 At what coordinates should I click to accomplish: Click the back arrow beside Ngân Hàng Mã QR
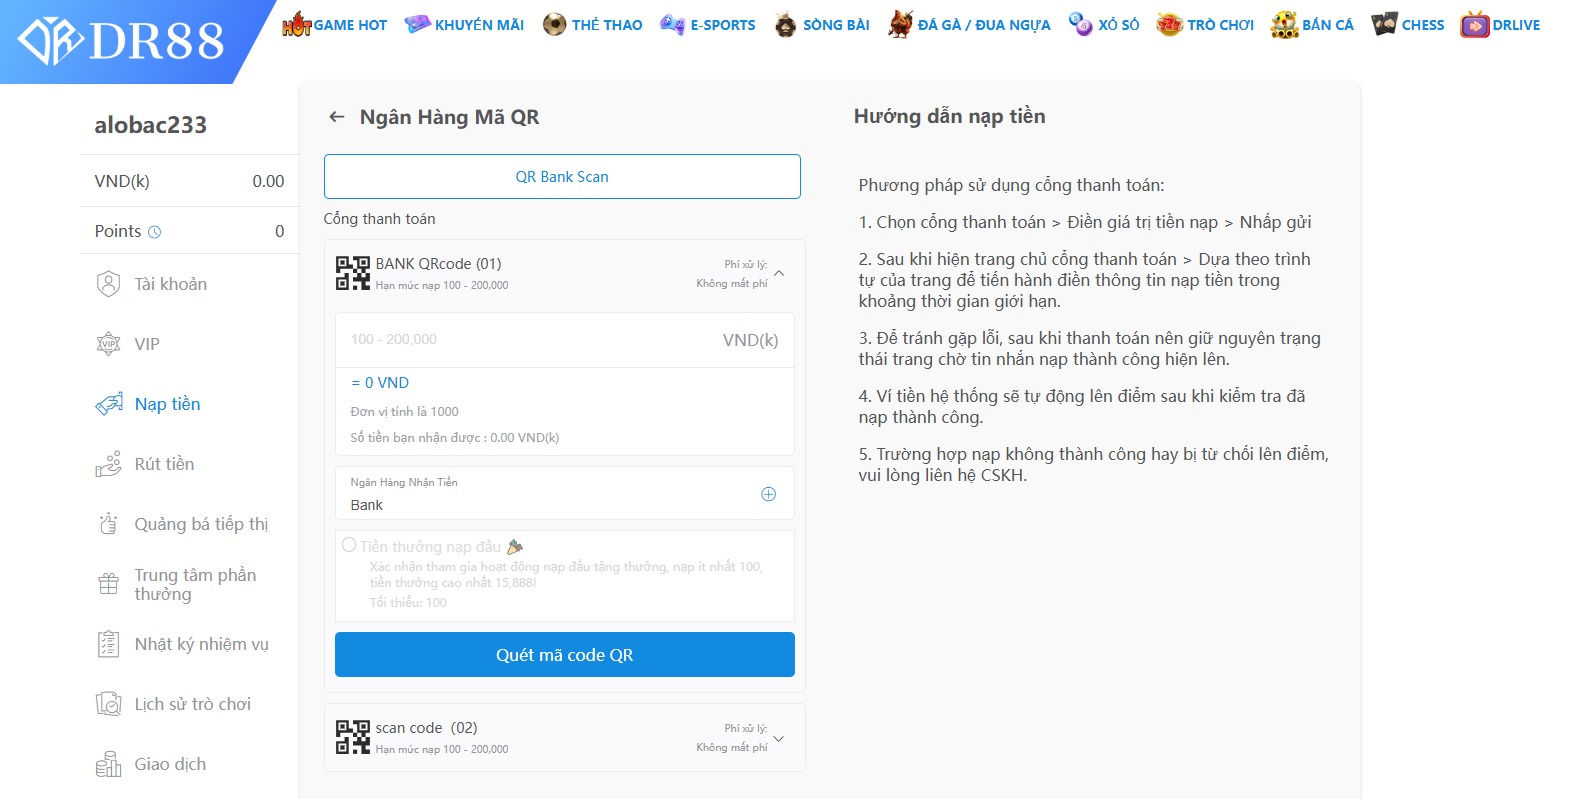click(x=337, y=117)
